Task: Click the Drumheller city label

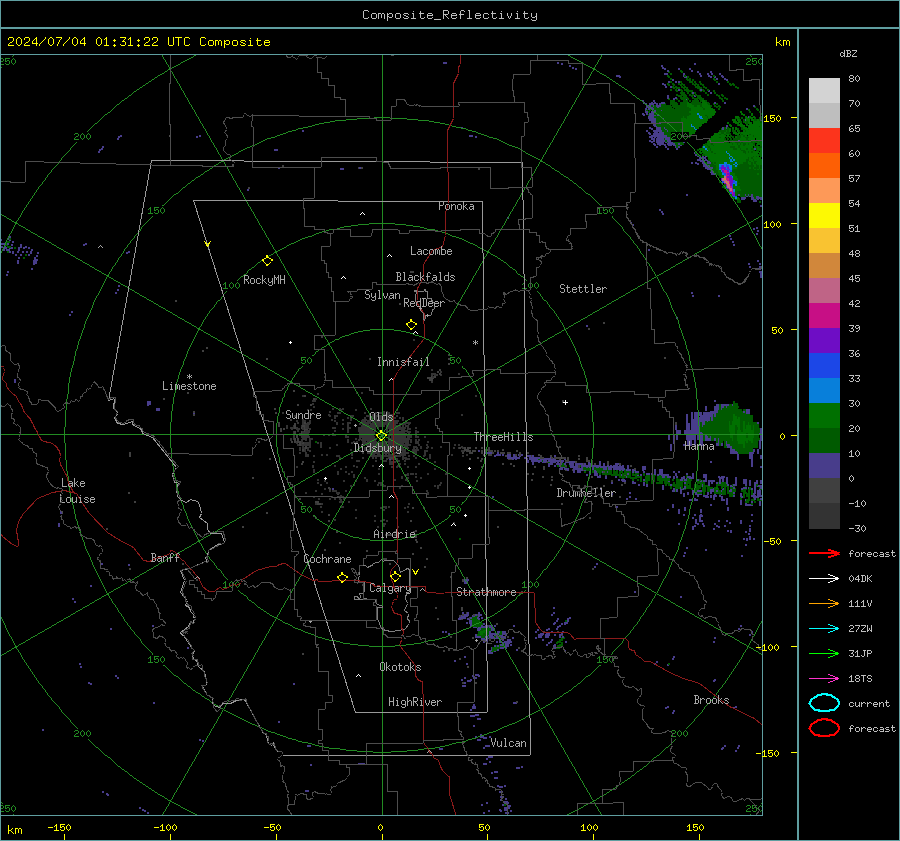Action: 586,493
